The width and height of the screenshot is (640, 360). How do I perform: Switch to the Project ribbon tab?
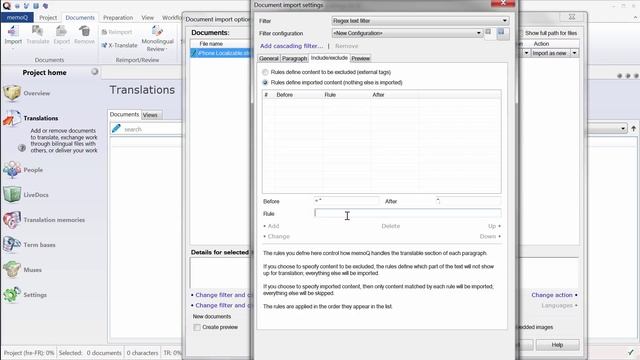coord(48,18)
